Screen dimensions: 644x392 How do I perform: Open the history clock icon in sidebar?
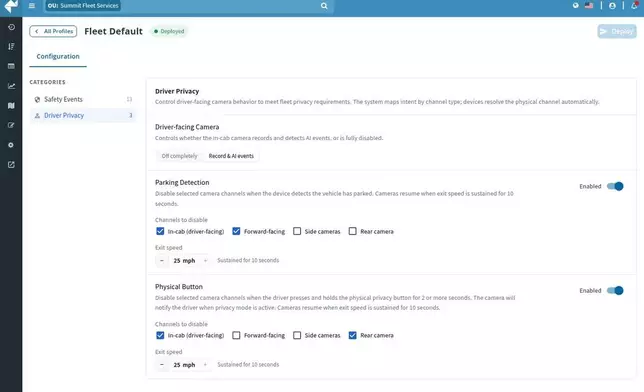pos(11,27)
